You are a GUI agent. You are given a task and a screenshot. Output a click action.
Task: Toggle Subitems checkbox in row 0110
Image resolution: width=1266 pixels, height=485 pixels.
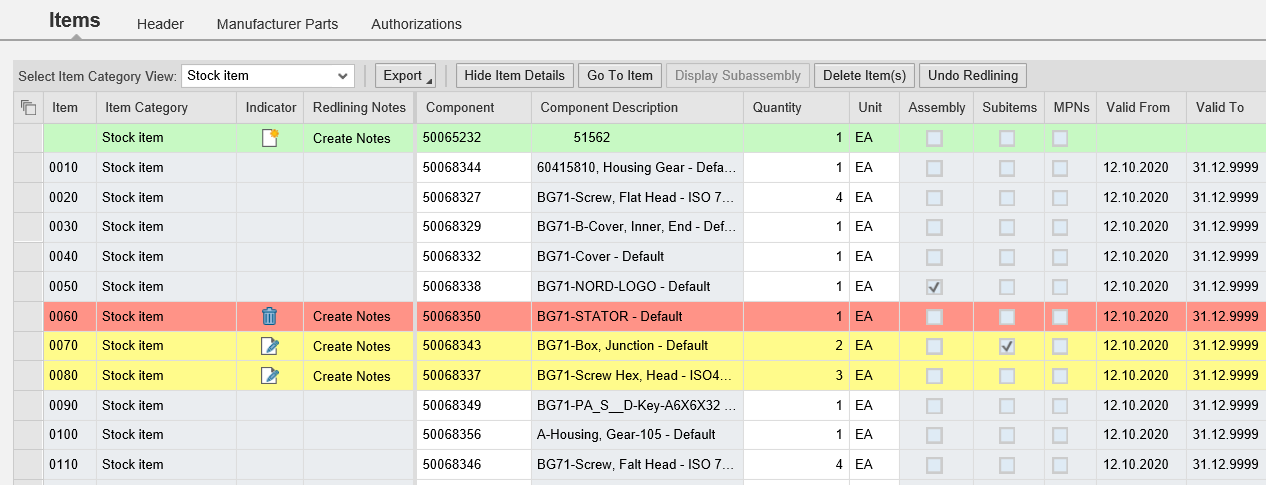[x=1007, y=465]
